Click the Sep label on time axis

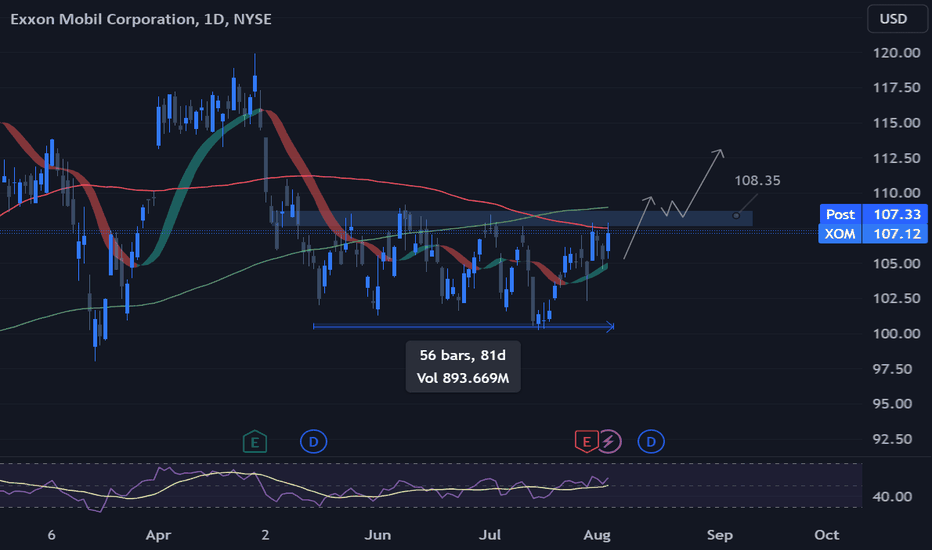pyautogui.click(x=719, y=535)
